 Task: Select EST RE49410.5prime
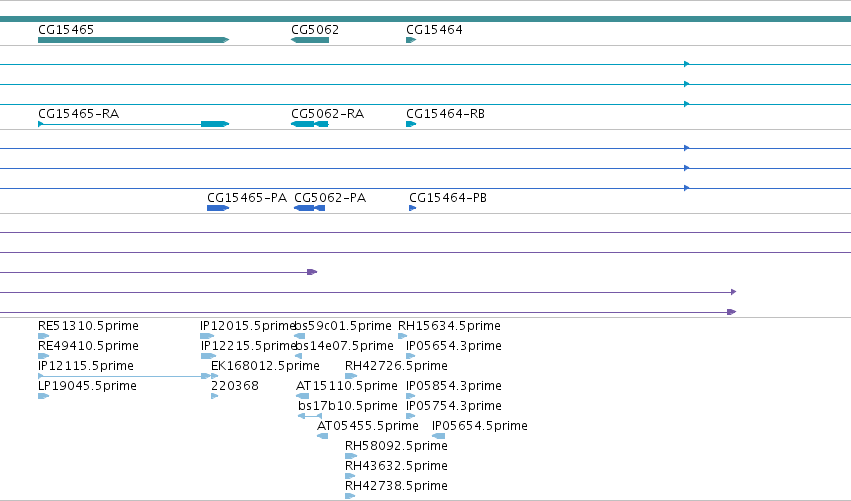(88, 346)
